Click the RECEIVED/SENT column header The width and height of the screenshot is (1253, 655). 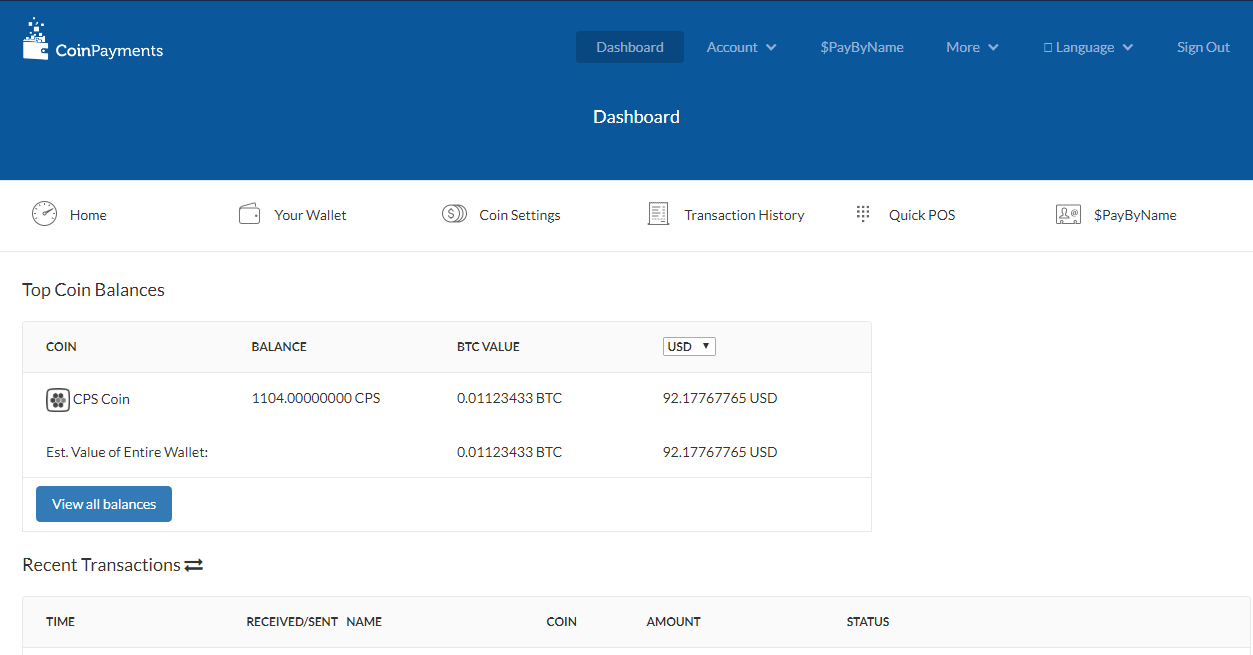point(292,622)
